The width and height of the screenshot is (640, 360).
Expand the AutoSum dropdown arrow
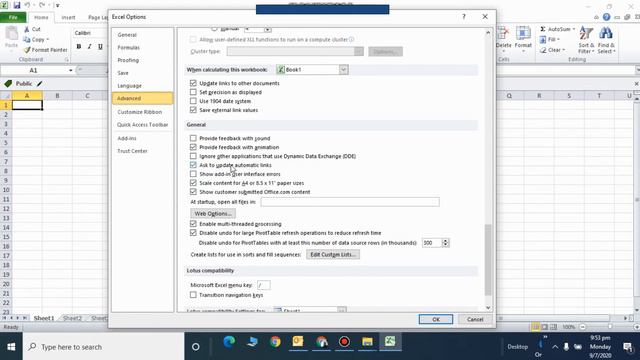[573, 29]
